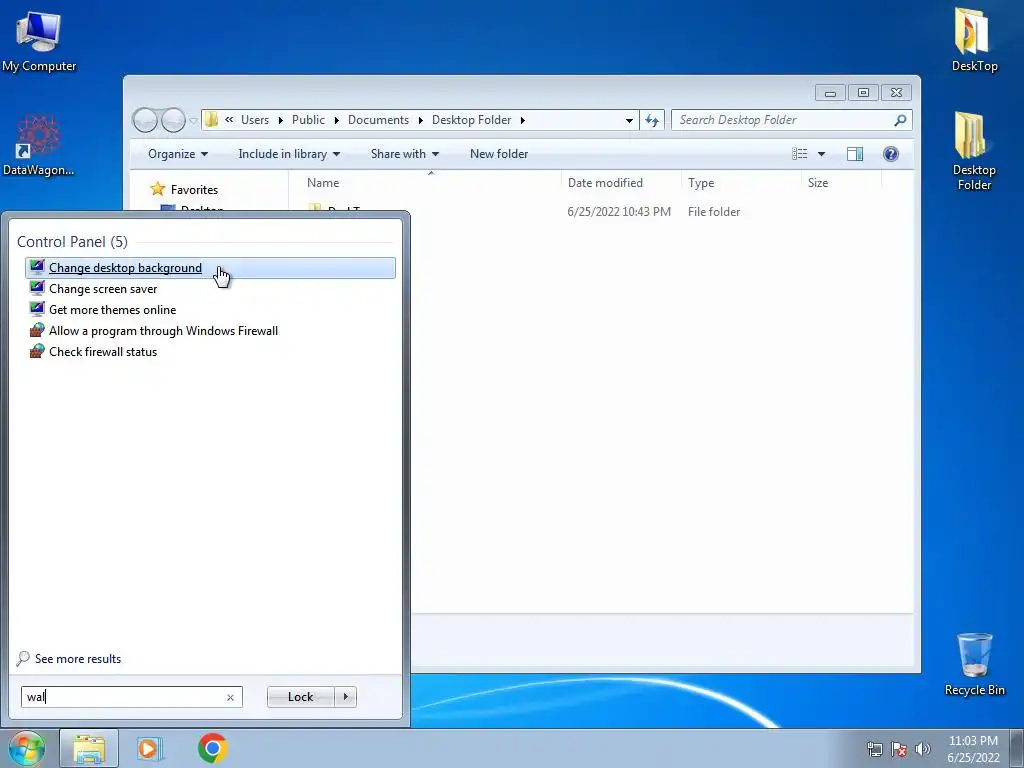Navigate to Documents in the breadcrumb
The image size is (1024, 768).
[378, 120]
